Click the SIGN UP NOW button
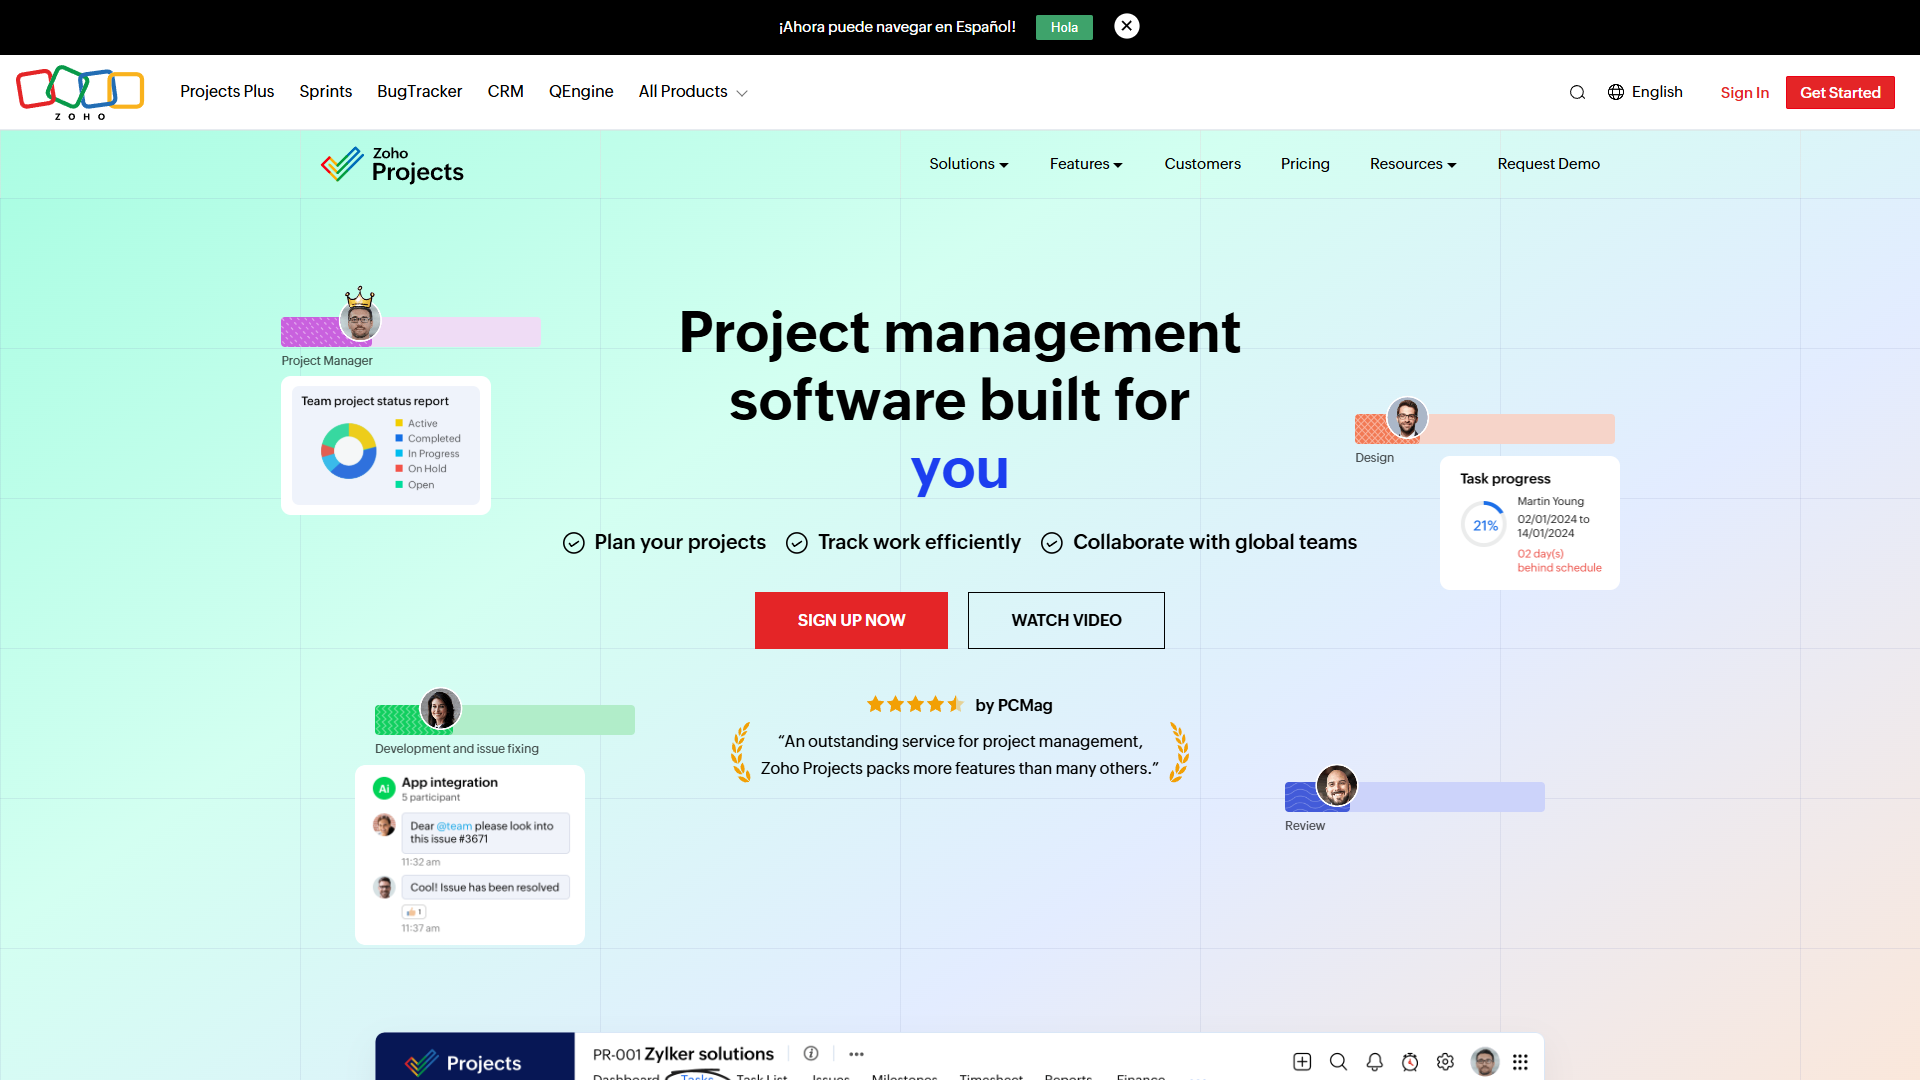 coord(851,620)
